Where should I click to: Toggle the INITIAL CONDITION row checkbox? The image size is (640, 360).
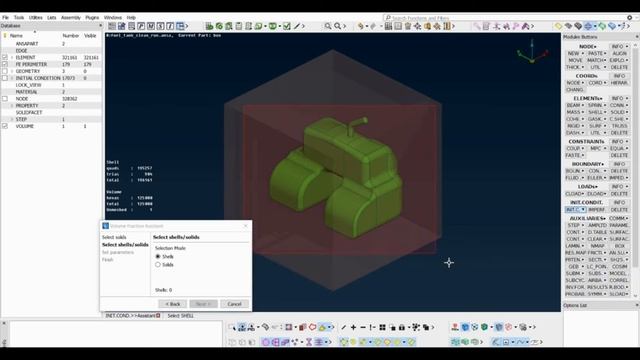[5, 78]
